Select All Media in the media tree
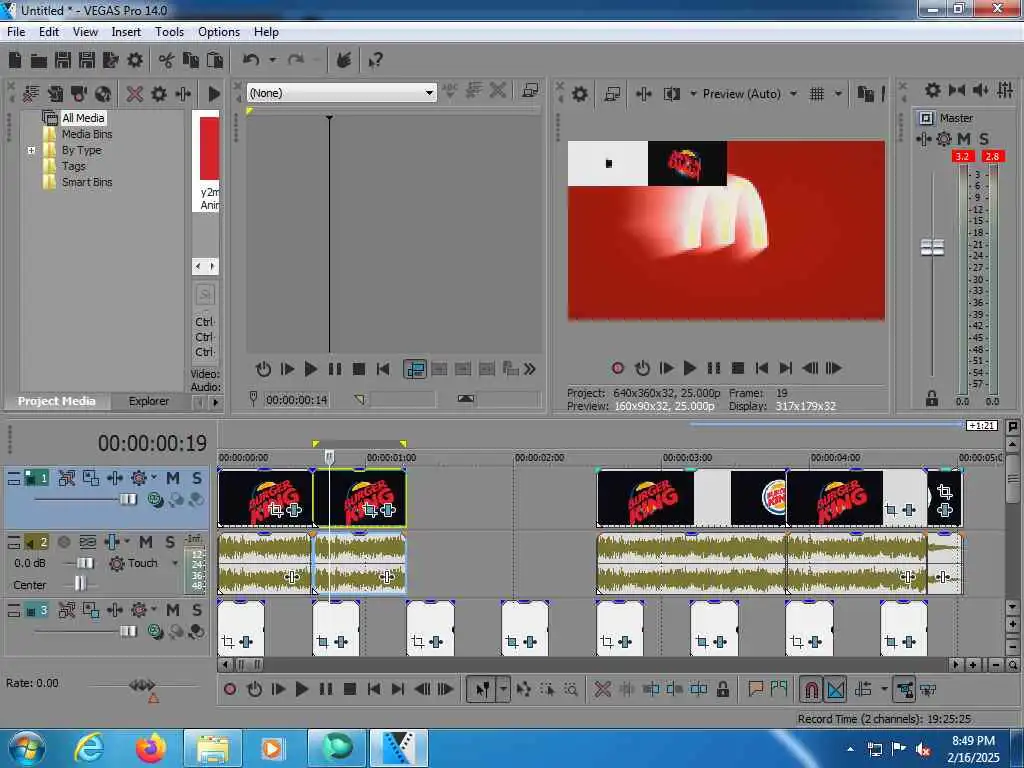The image size is (1024, 768). tap(83, 118)
